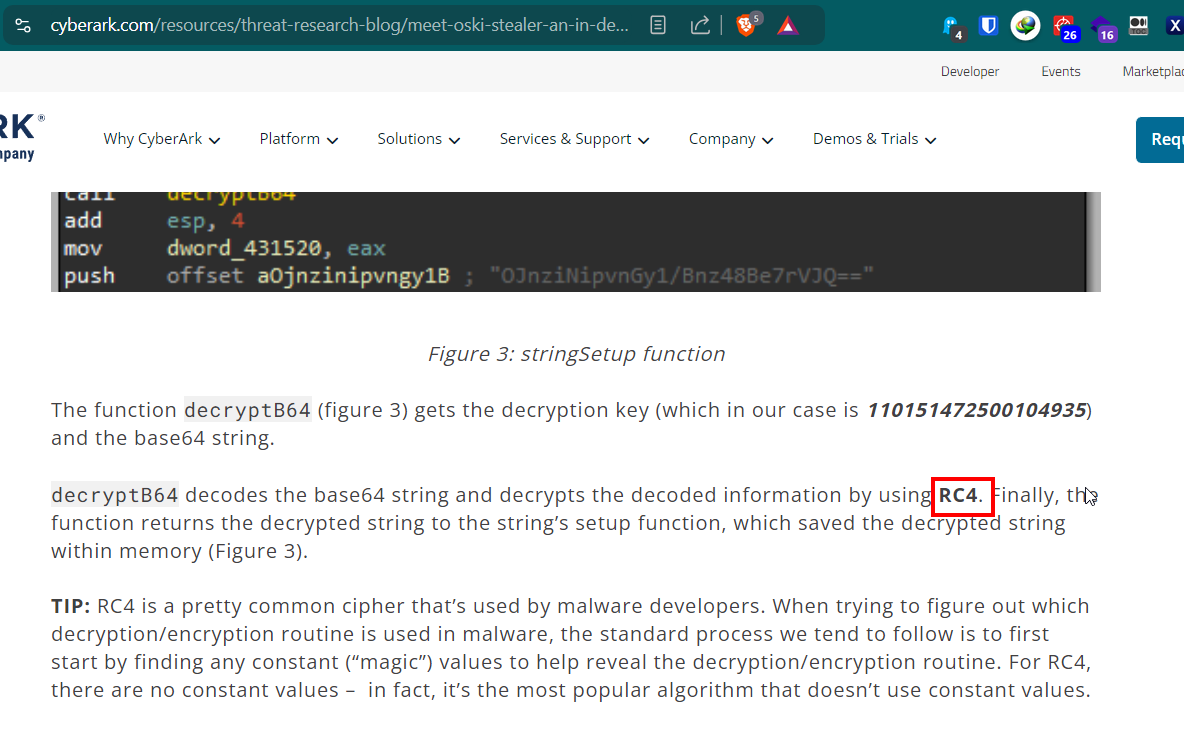Open site settings icon in address bar

click(x=23, y=26)
